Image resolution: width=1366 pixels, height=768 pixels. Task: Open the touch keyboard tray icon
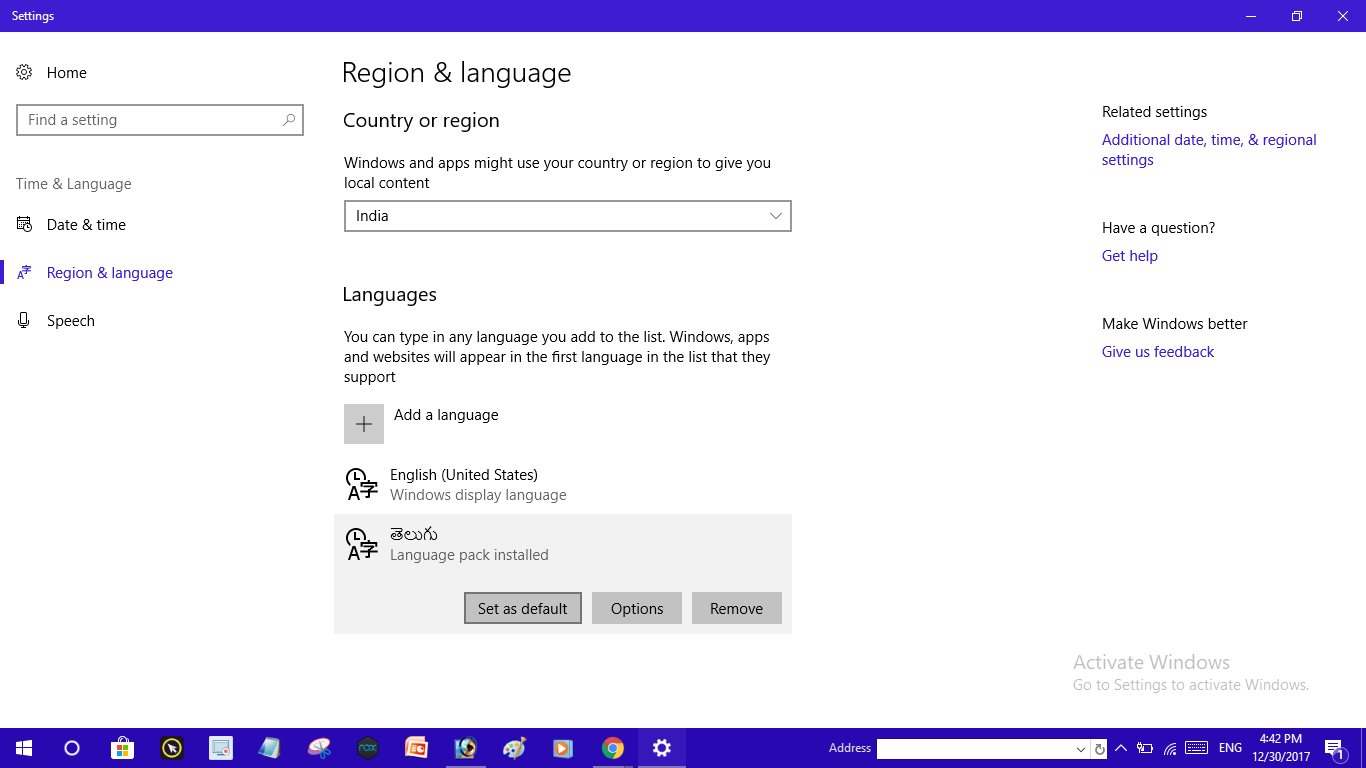tap(1196, 747)
